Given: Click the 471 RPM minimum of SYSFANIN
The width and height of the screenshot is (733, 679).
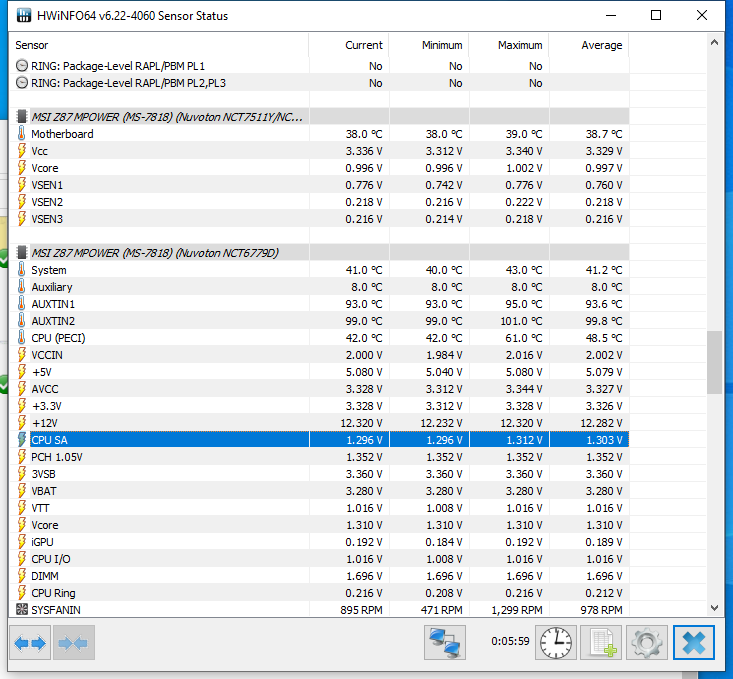Looking at the screenshot, I should tap(441, 610).
